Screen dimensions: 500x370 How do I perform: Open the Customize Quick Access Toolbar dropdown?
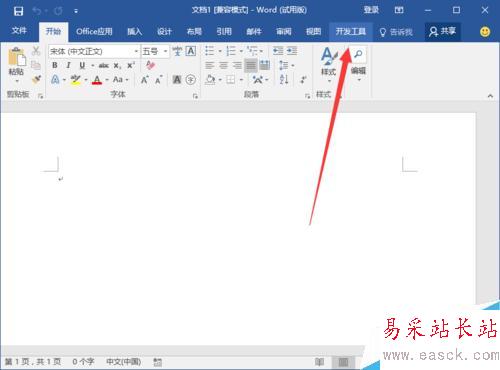click(76, 11)
